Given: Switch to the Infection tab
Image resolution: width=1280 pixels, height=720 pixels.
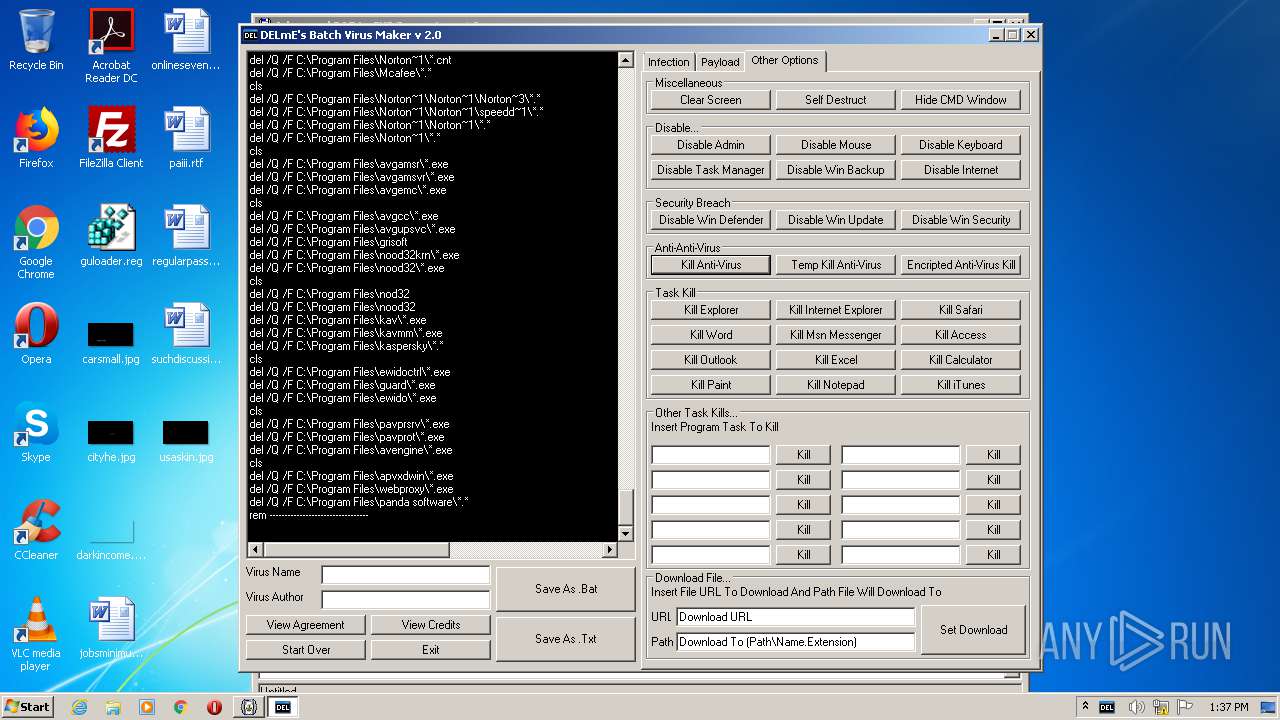Looking at the screenshot, I should [x=668, y=62].
